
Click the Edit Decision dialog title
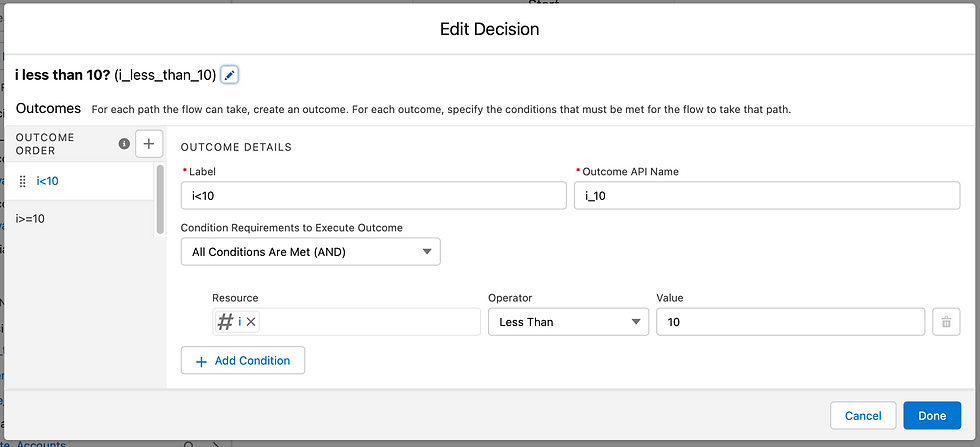(x=489, y=29)
